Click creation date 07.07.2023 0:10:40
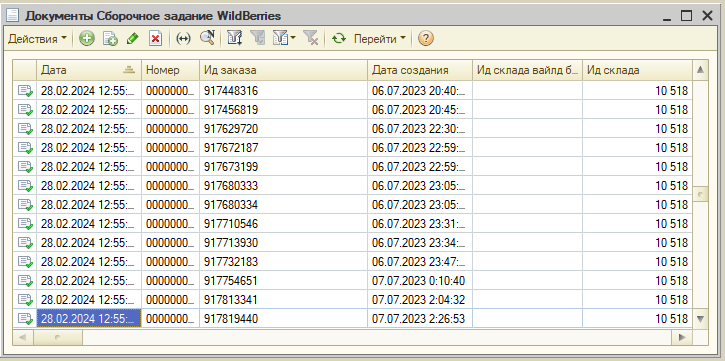 tap(420, 281)
